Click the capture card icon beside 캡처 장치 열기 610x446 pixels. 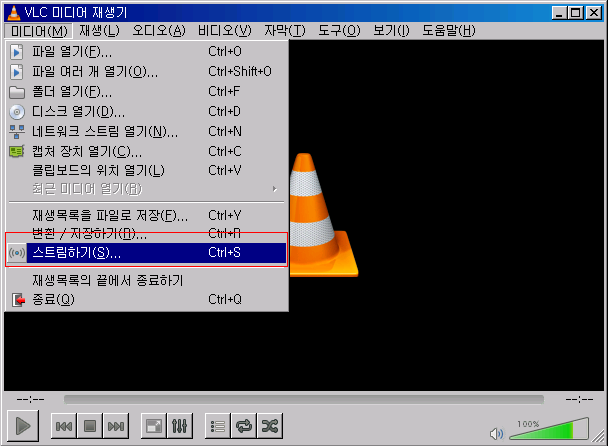click(17, 151)
